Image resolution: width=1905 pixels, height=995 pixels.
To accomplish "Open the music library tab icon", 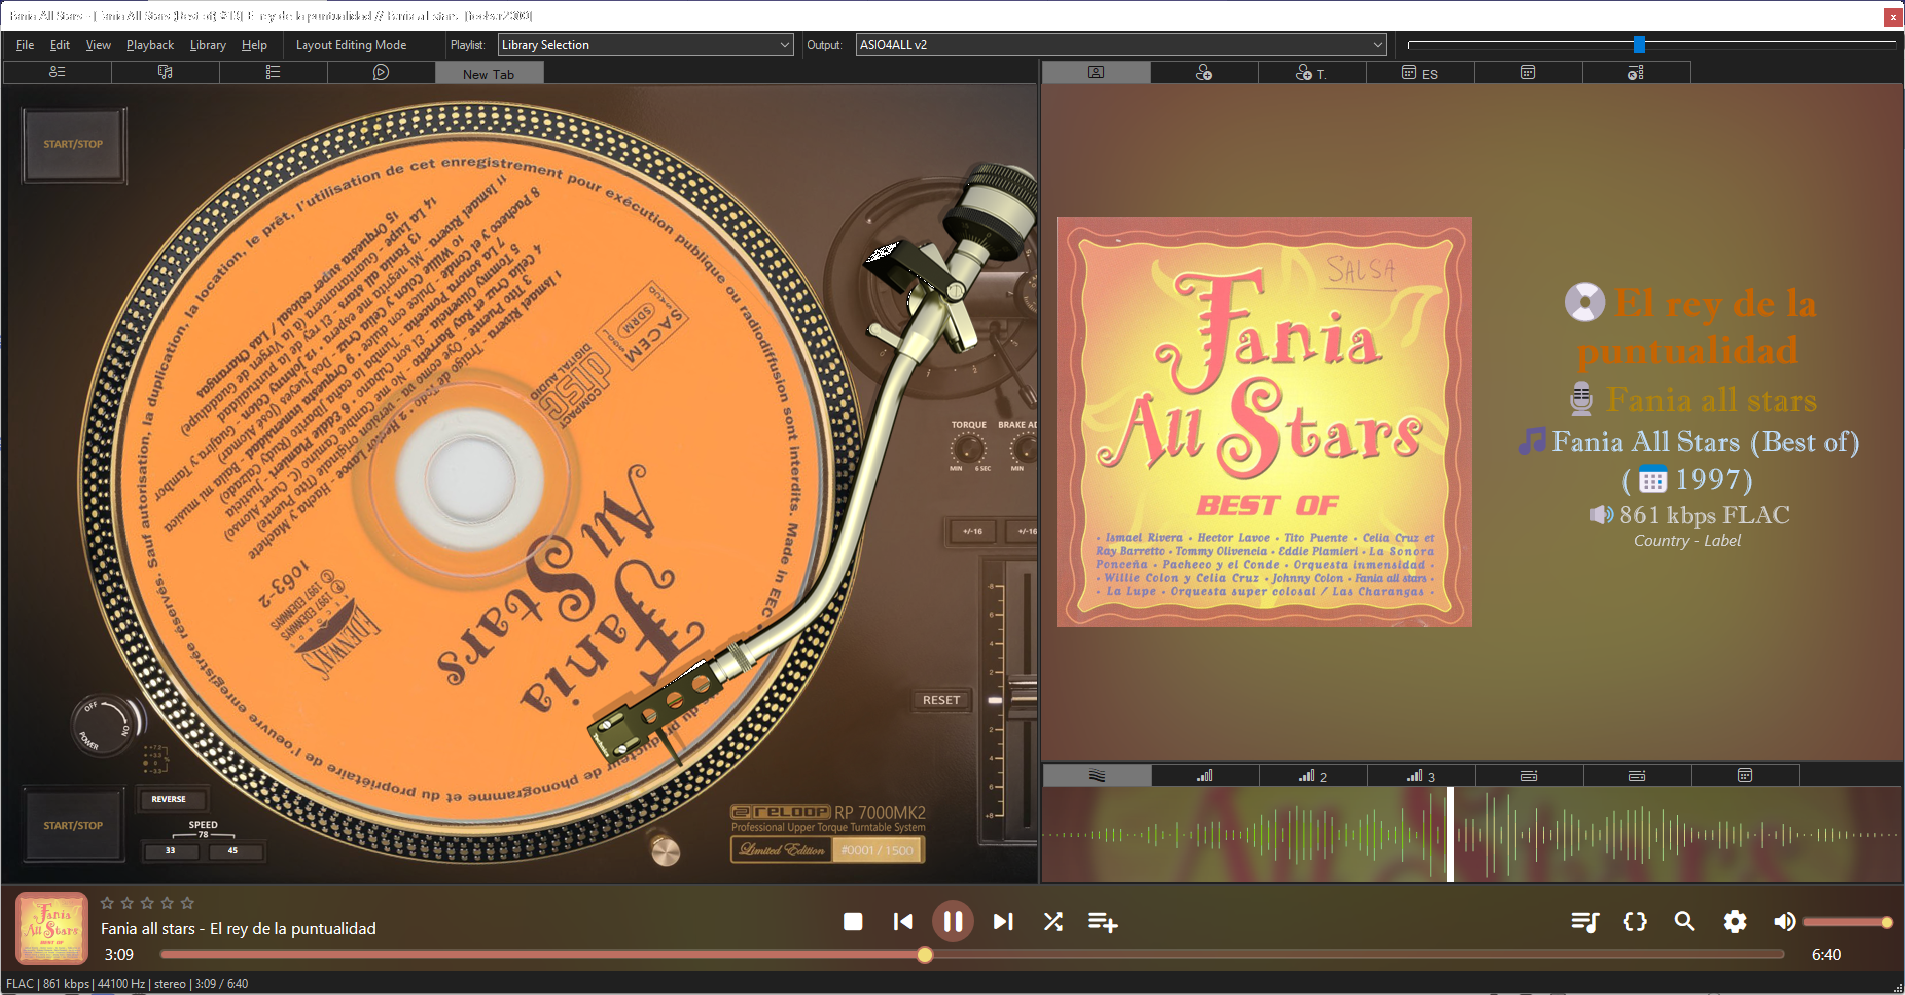I will coord(165,72).
